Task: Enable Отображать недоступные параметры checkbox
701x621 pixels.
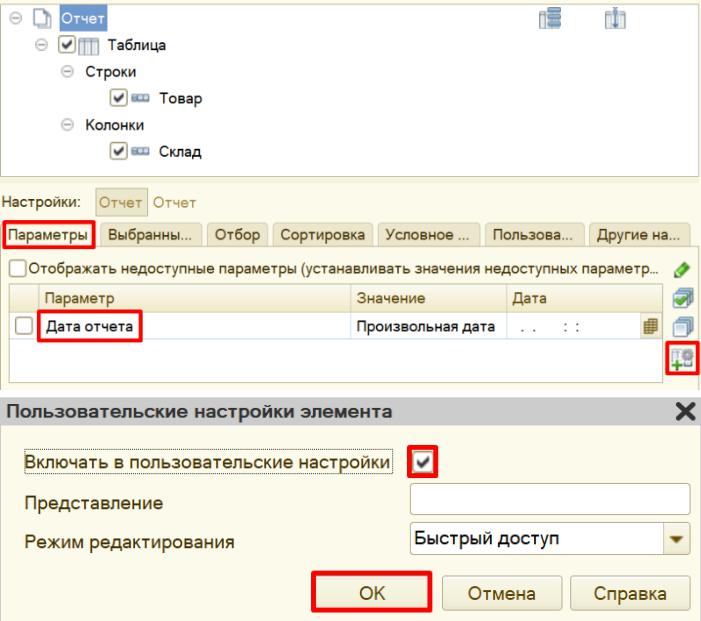Action: pos(17,268)
